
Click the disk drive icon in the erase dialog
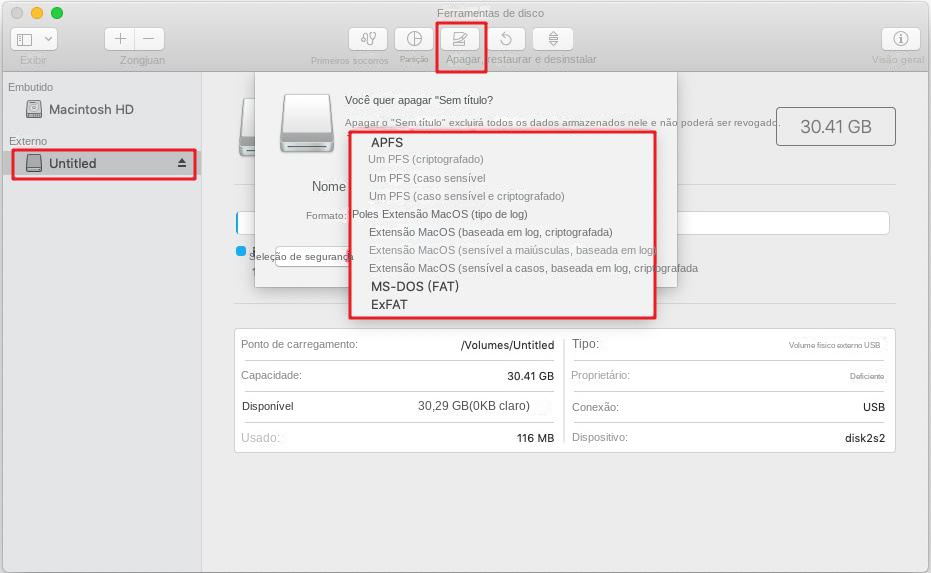pyautogui.click(x=307, y=124)
